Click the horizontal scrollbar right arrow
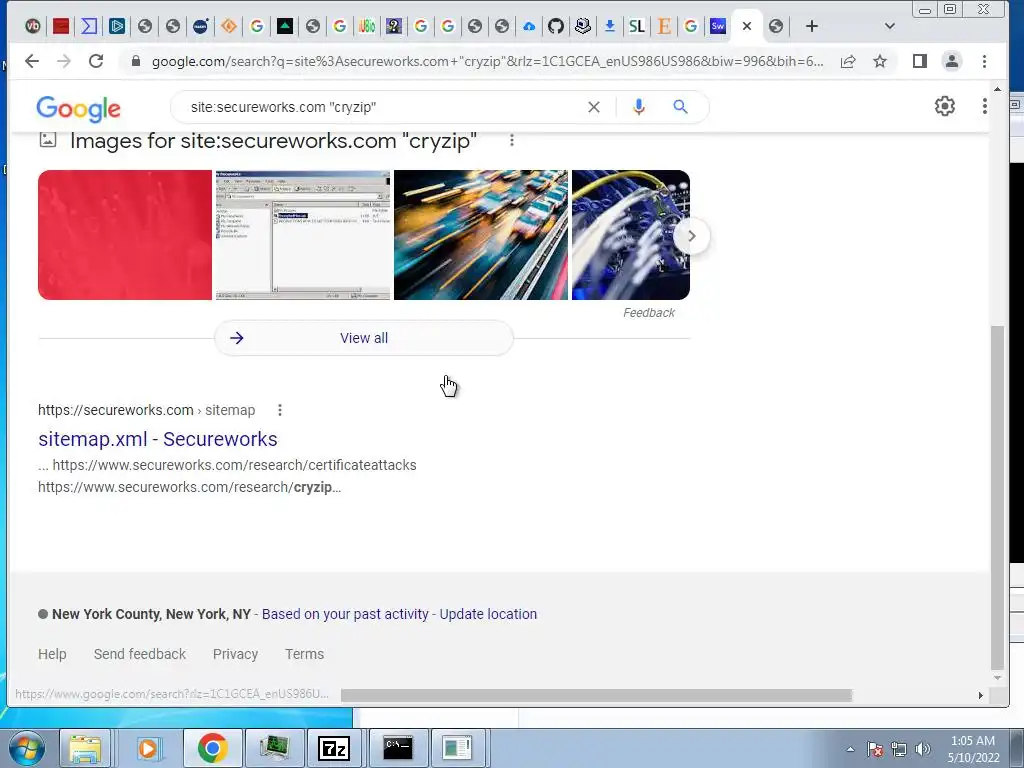The image size is (1024, 768). (980, 696)
